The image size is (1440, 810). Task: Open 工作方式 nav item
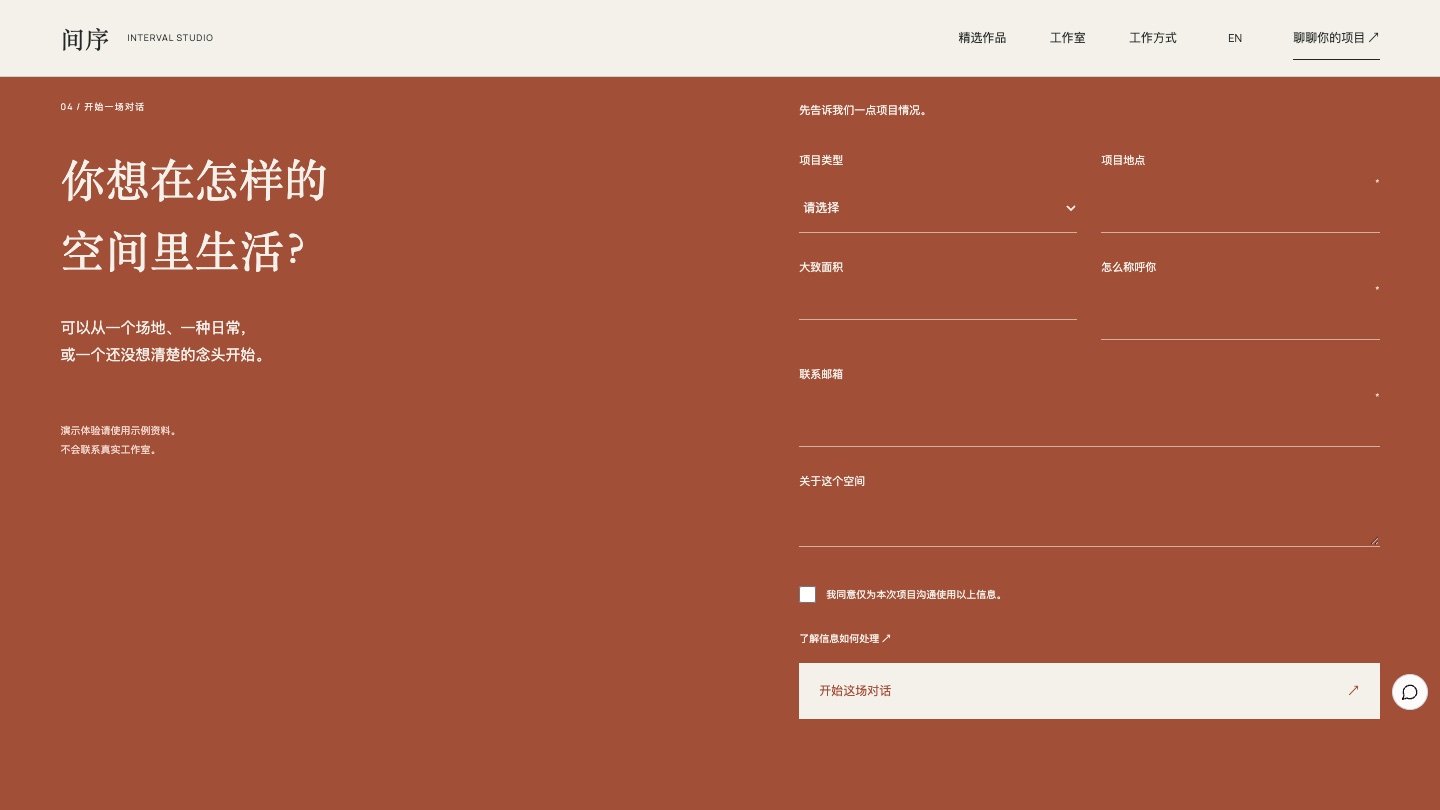pyautogui.click(x=1153, y=38)
